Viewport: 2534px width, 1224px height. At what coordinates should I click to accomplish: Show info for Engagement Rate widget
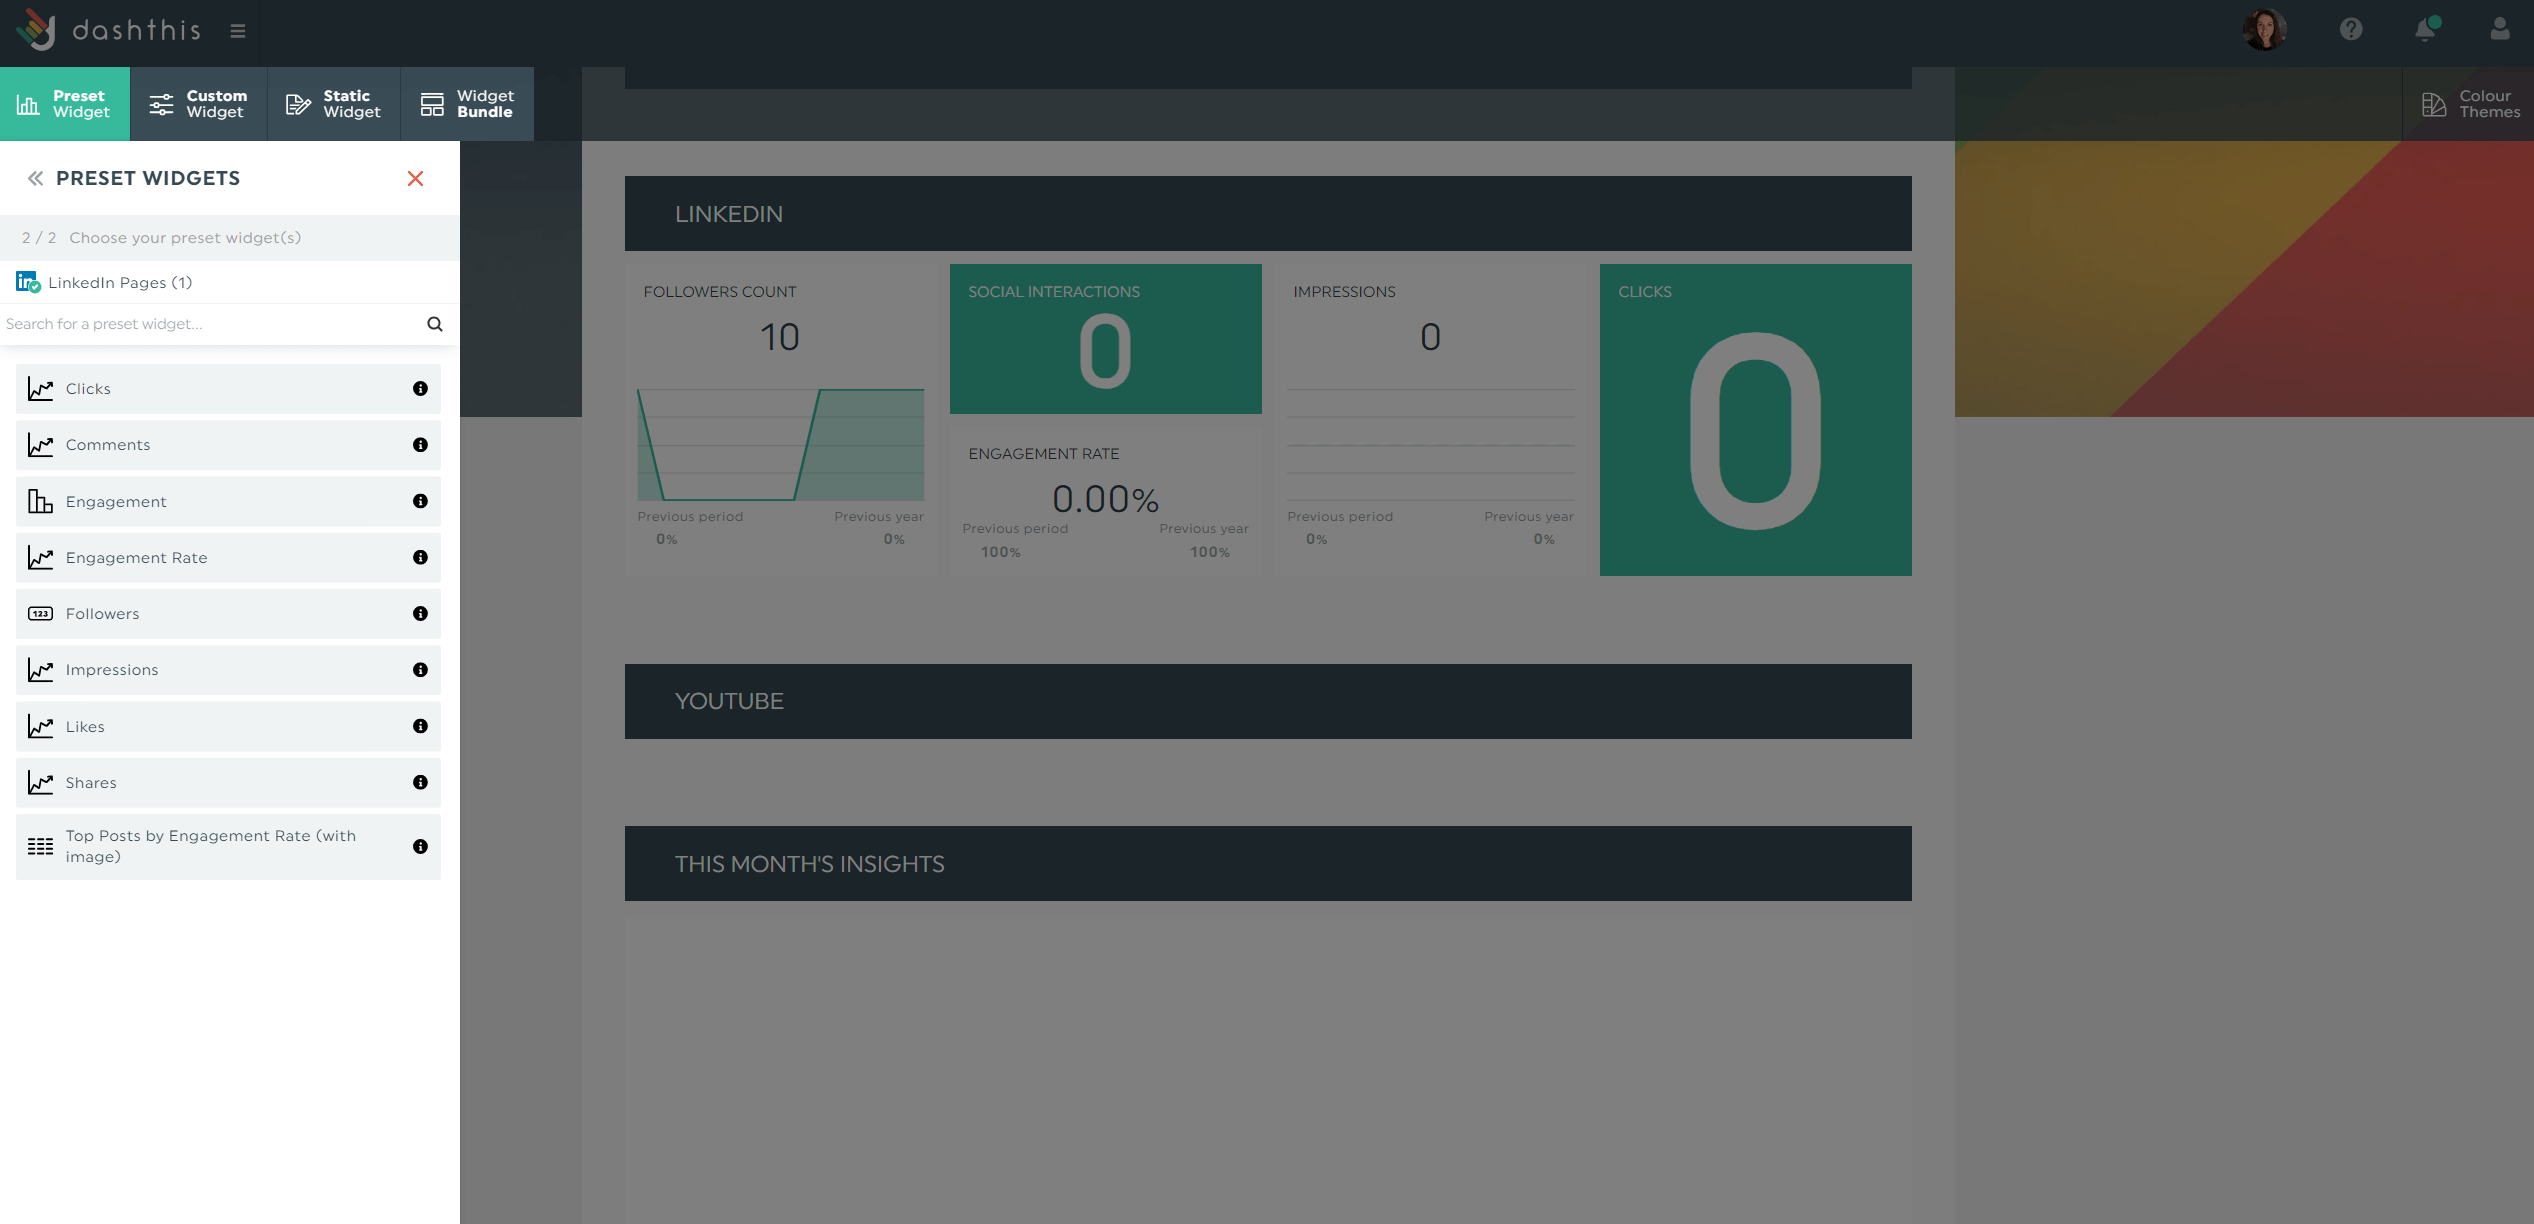click(x=420, y=558)
